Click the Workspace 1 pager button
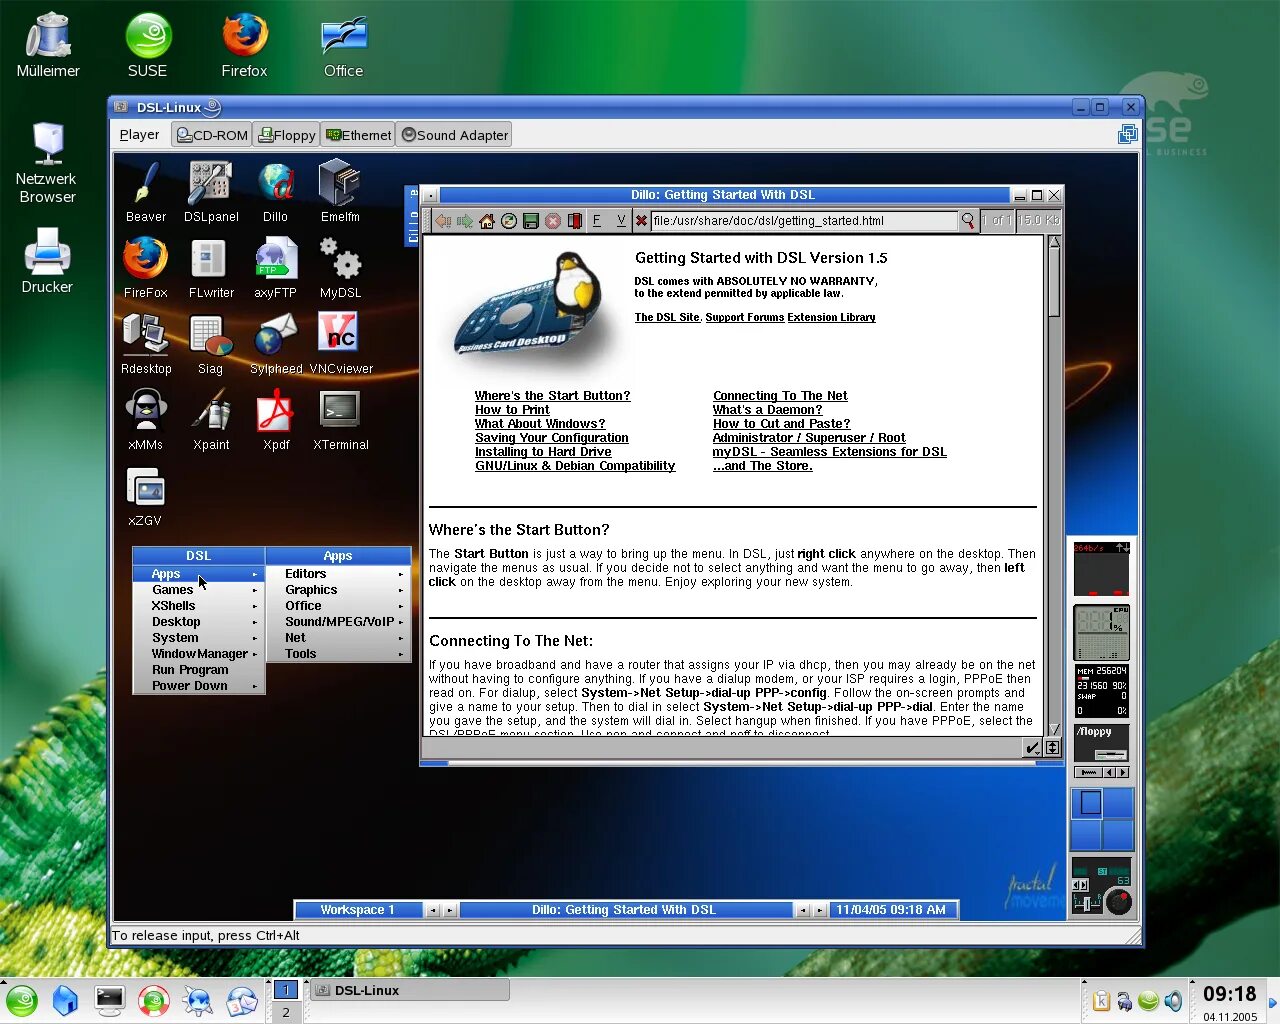The width and height of the screenshot is (1280, 1024). [x=357, y=910]
